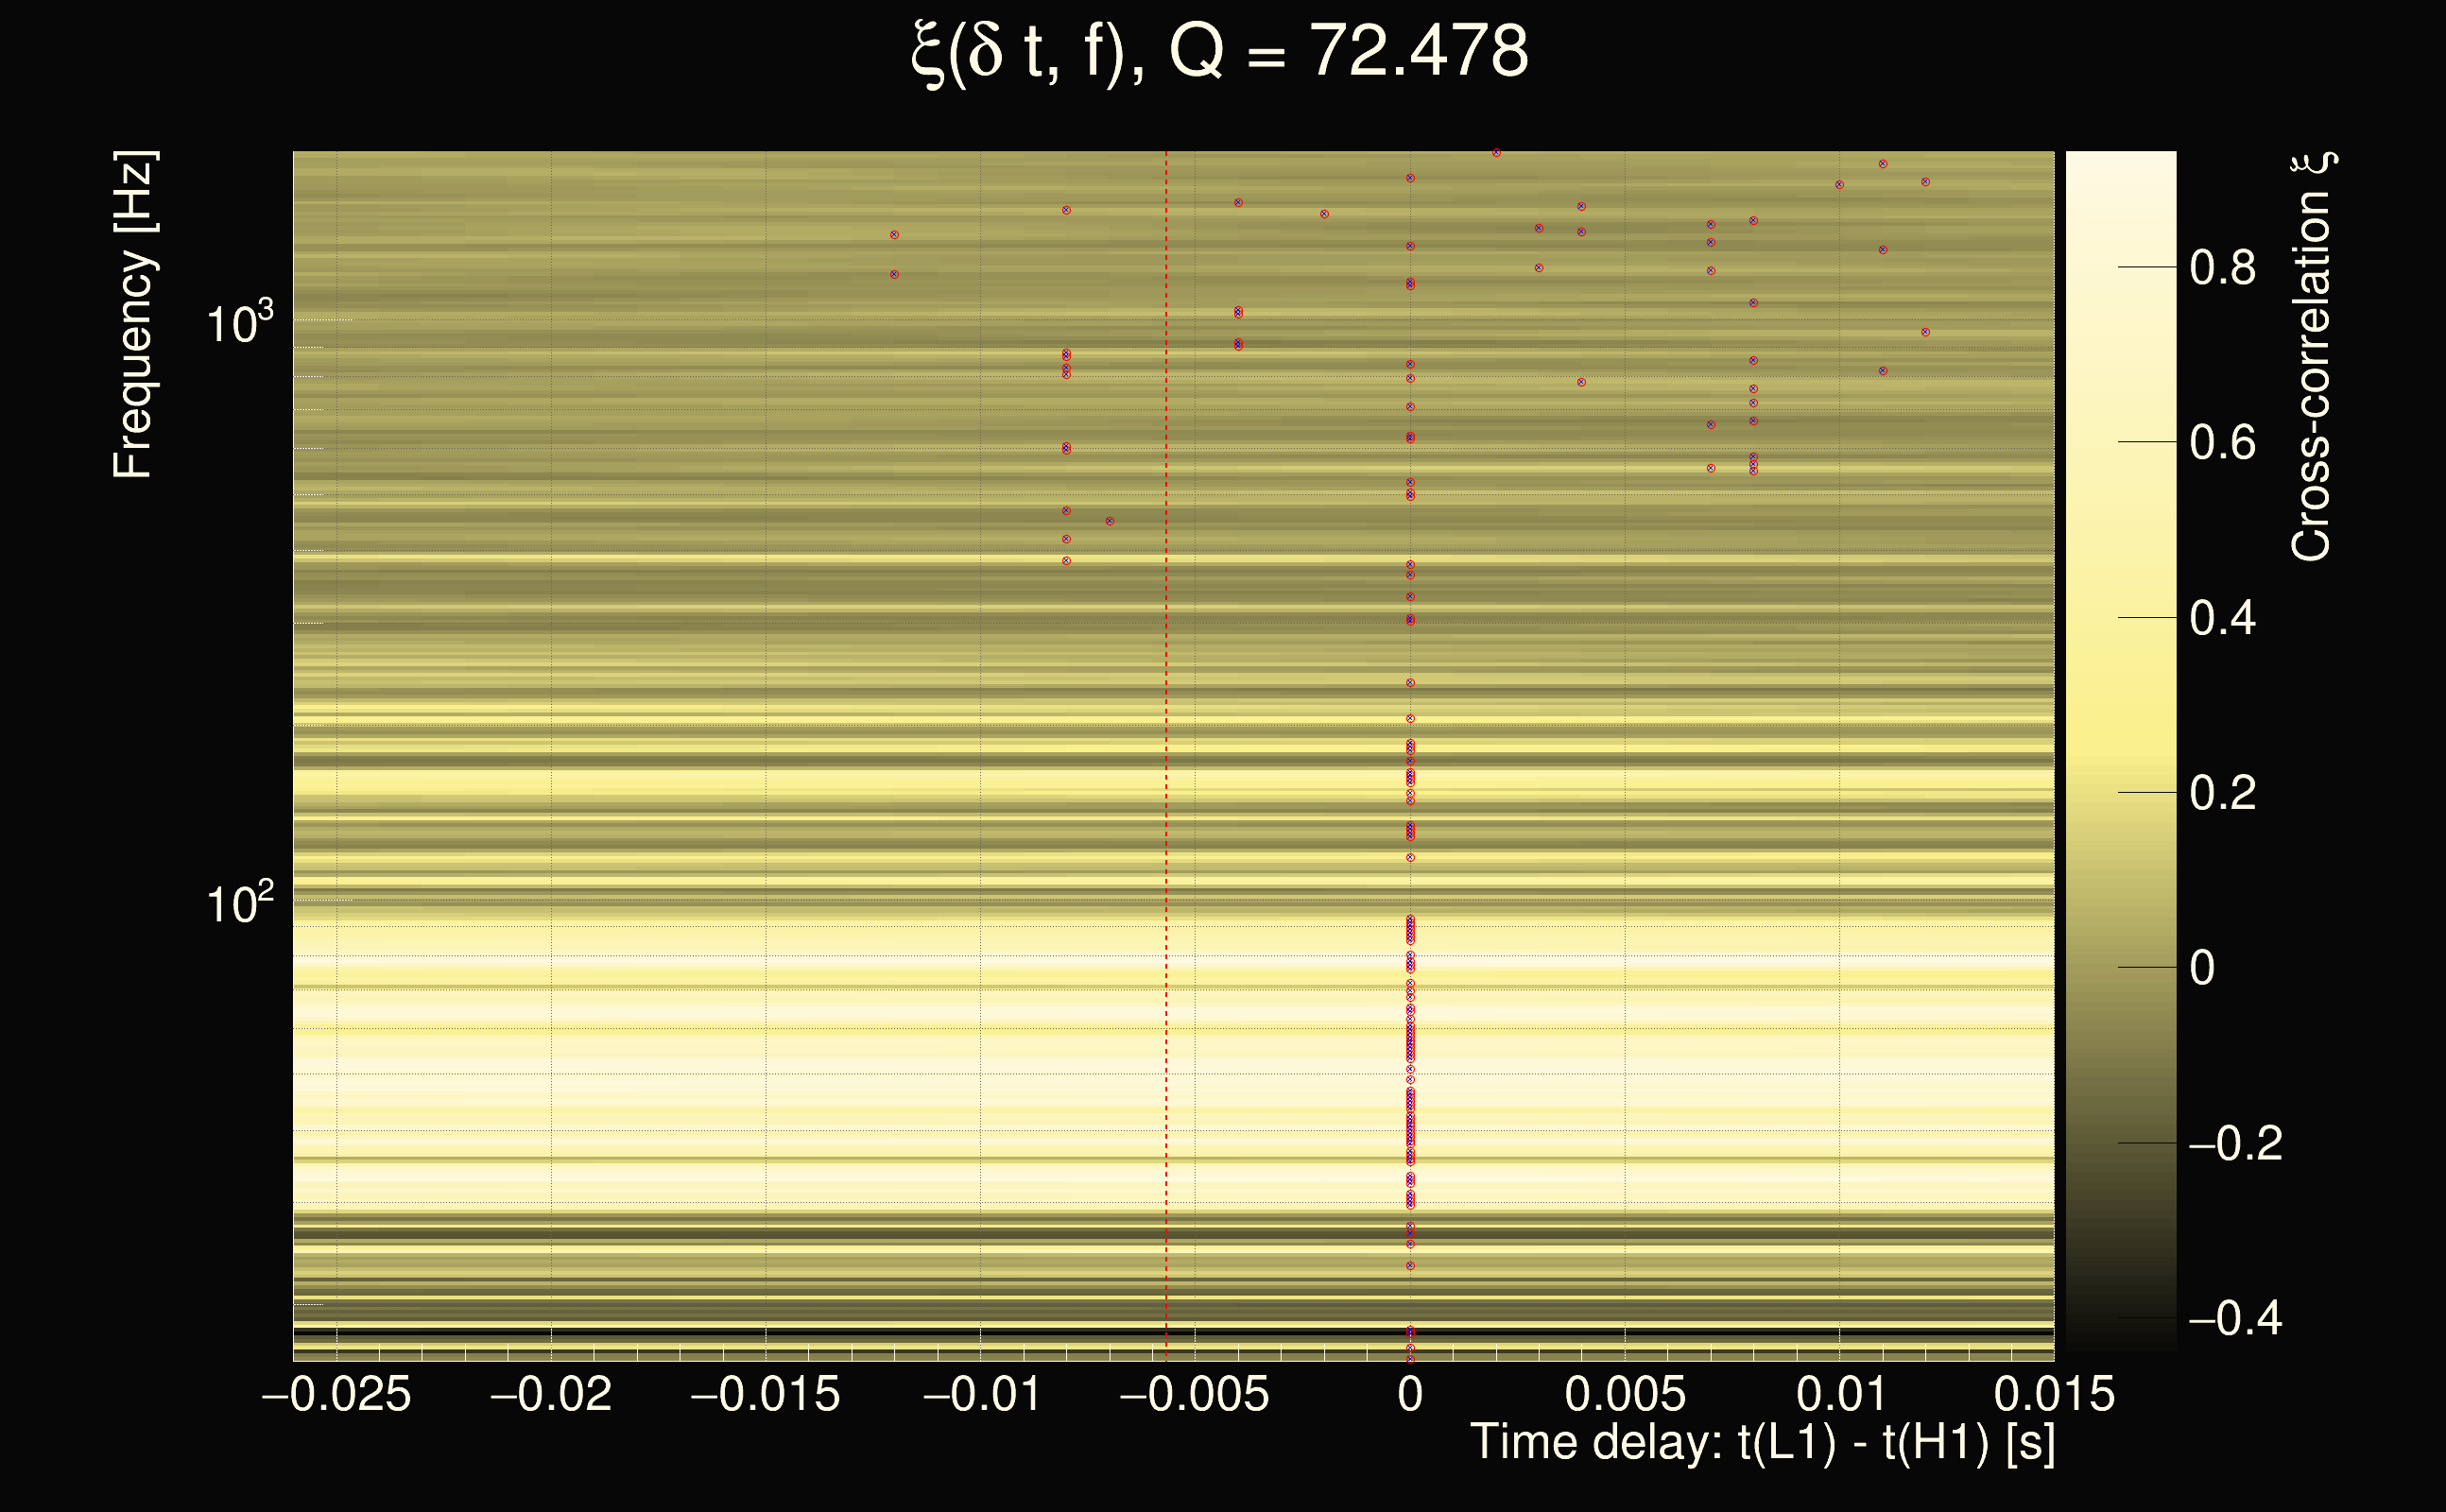The width and height of the screenshot is (2446, 1512).
Task: Click the 0.8 colorbar tick label
Action: (x=2222, y=268)
